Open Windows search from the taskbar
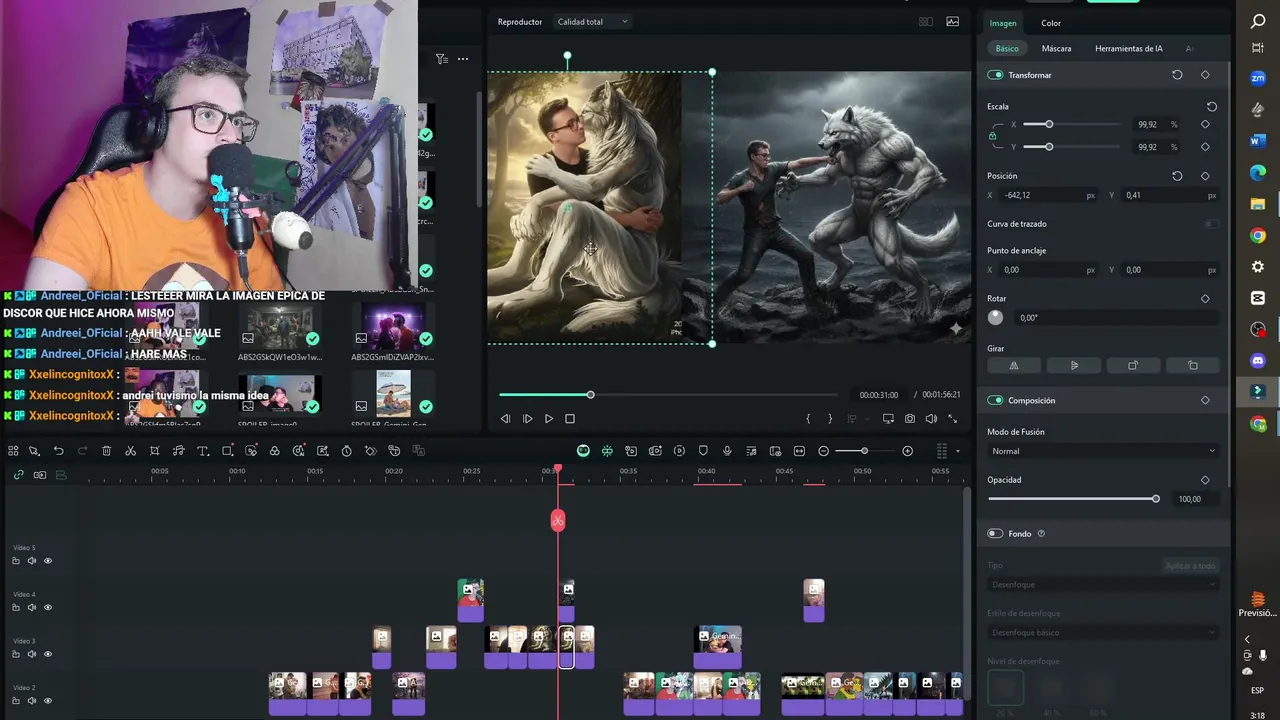The image size is (1280, 720). point(1258,21)
